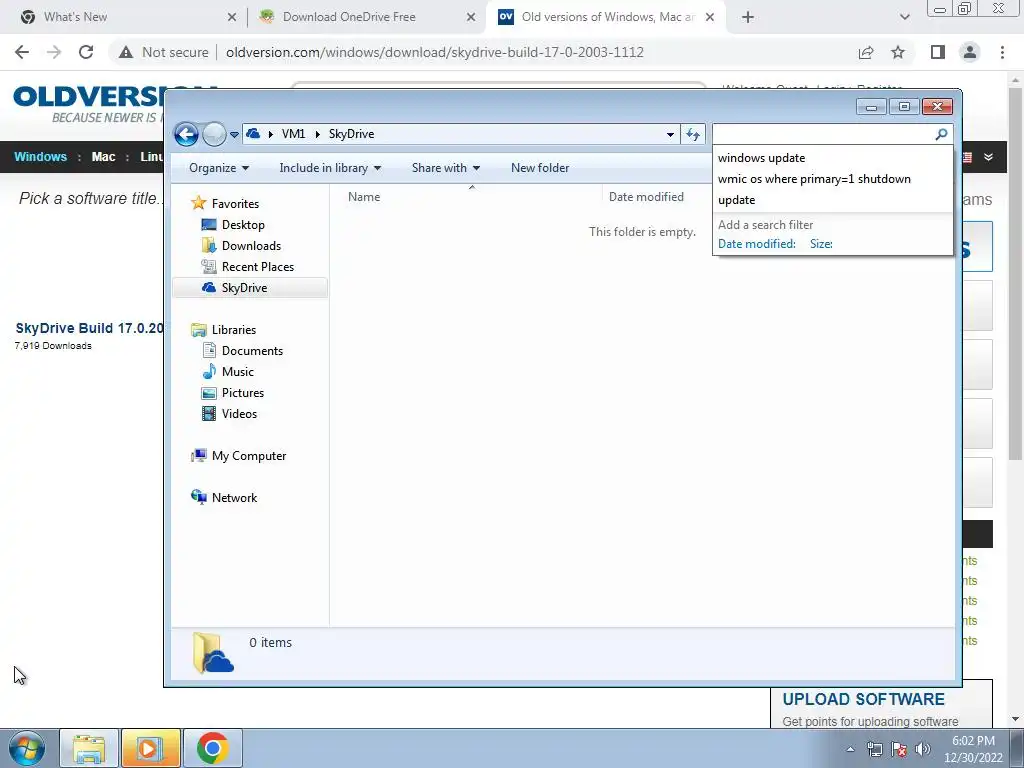Viewport: 1024px width, 768px height.
Task: Expand the address bar history dropdown
Action: 670,135
